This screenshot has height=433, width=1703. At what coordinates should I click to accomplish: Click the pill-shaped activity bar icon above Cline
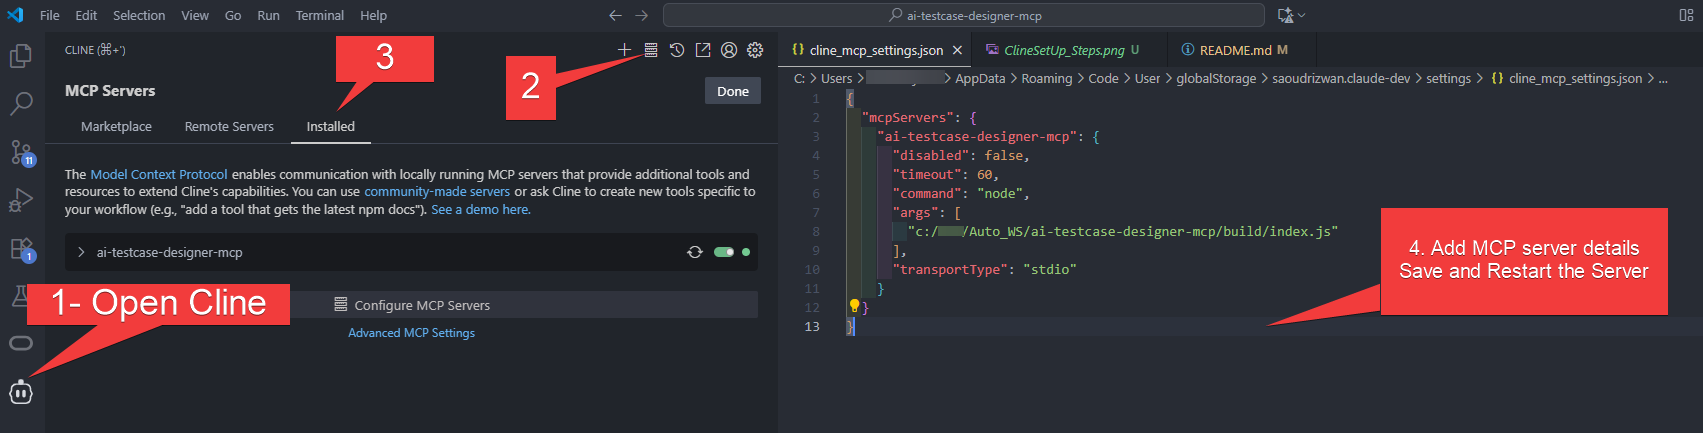(21, 343)
